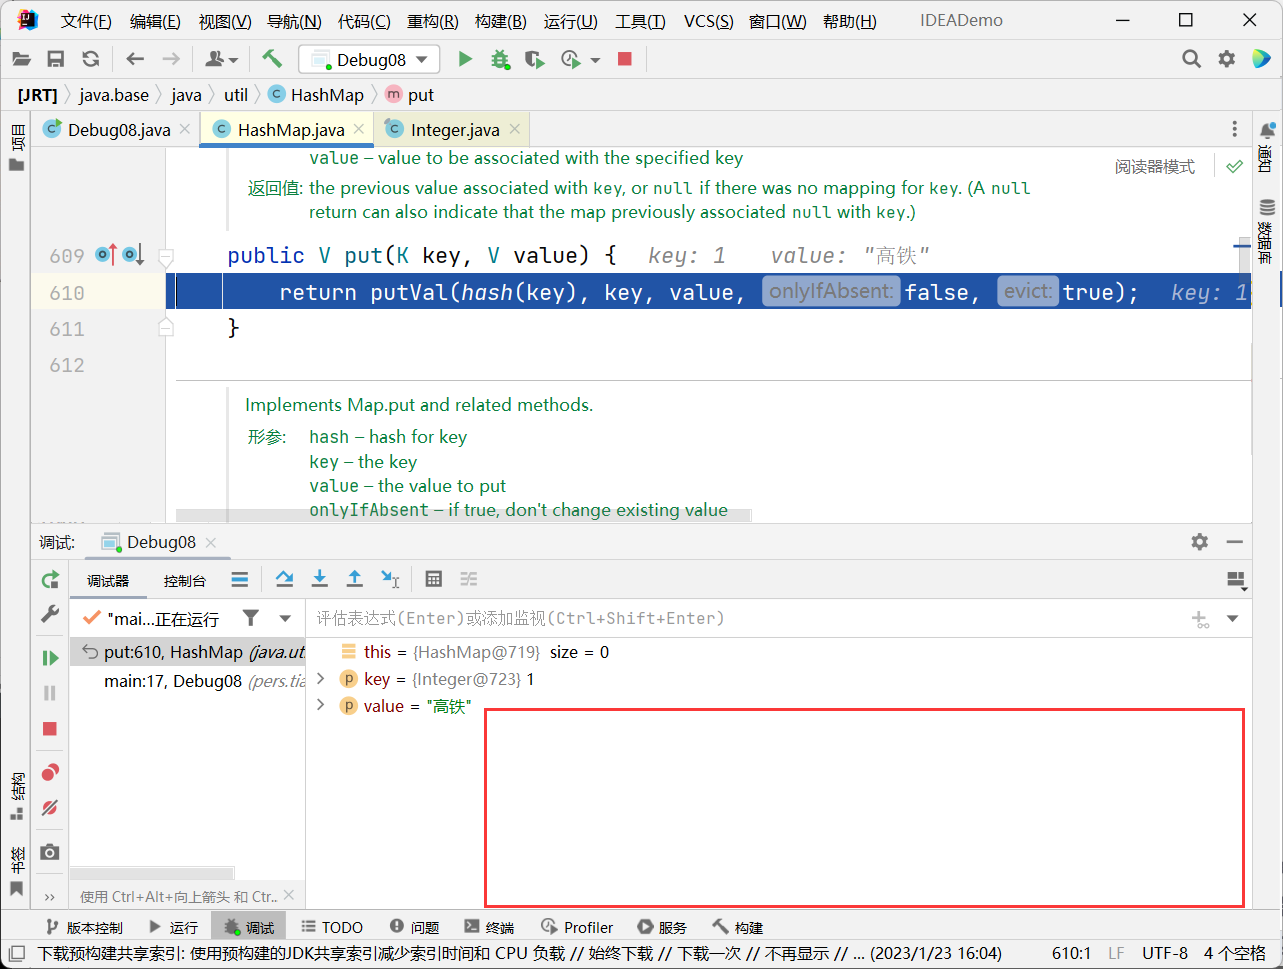Click the Step Out debugger icon
The image size is (1283, 969).
355,579
